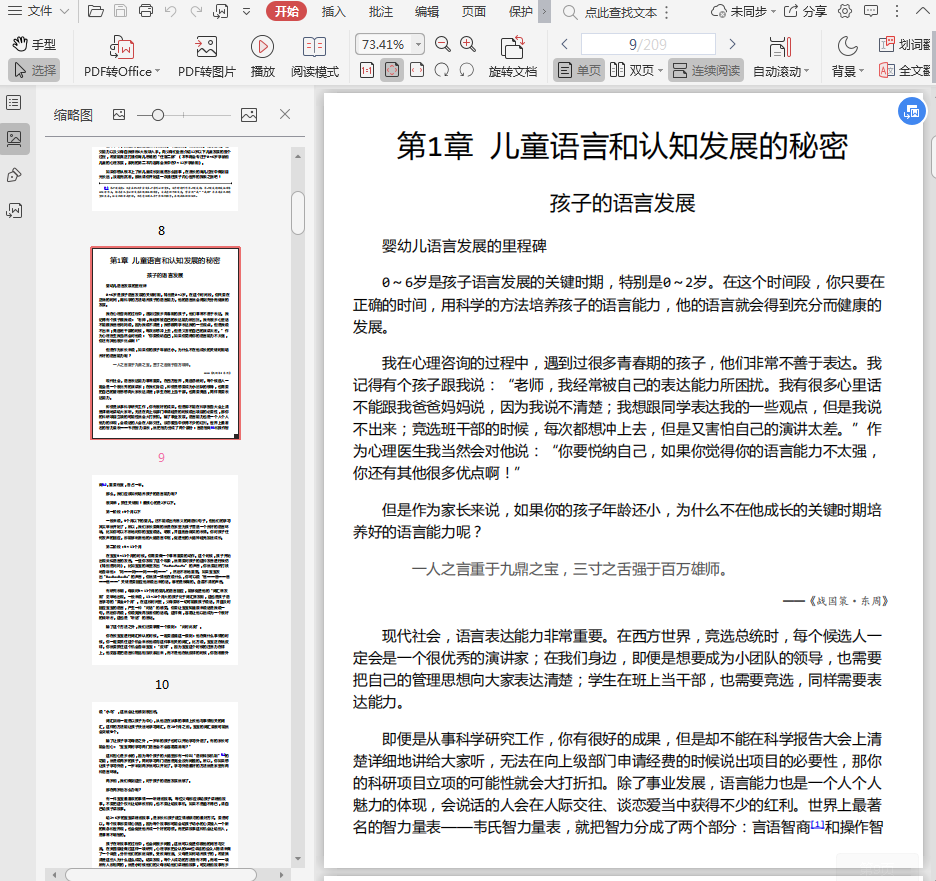
Task: Click the large thumbnail size icon
Action: (249, 115)
